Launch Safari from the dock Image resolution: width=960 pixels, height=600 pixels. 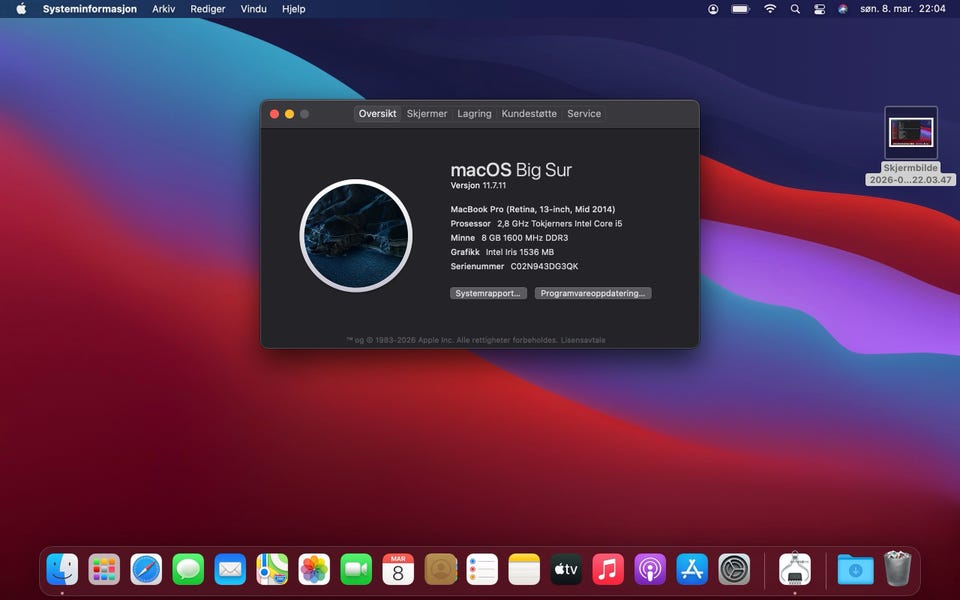(x=146, y=569)
